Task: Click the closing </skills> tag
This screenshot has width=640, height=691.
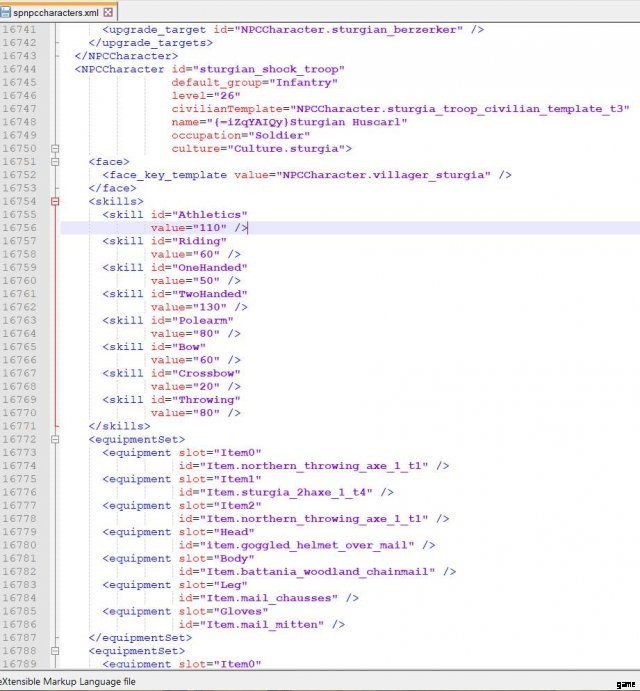Action: coord(119,426)
